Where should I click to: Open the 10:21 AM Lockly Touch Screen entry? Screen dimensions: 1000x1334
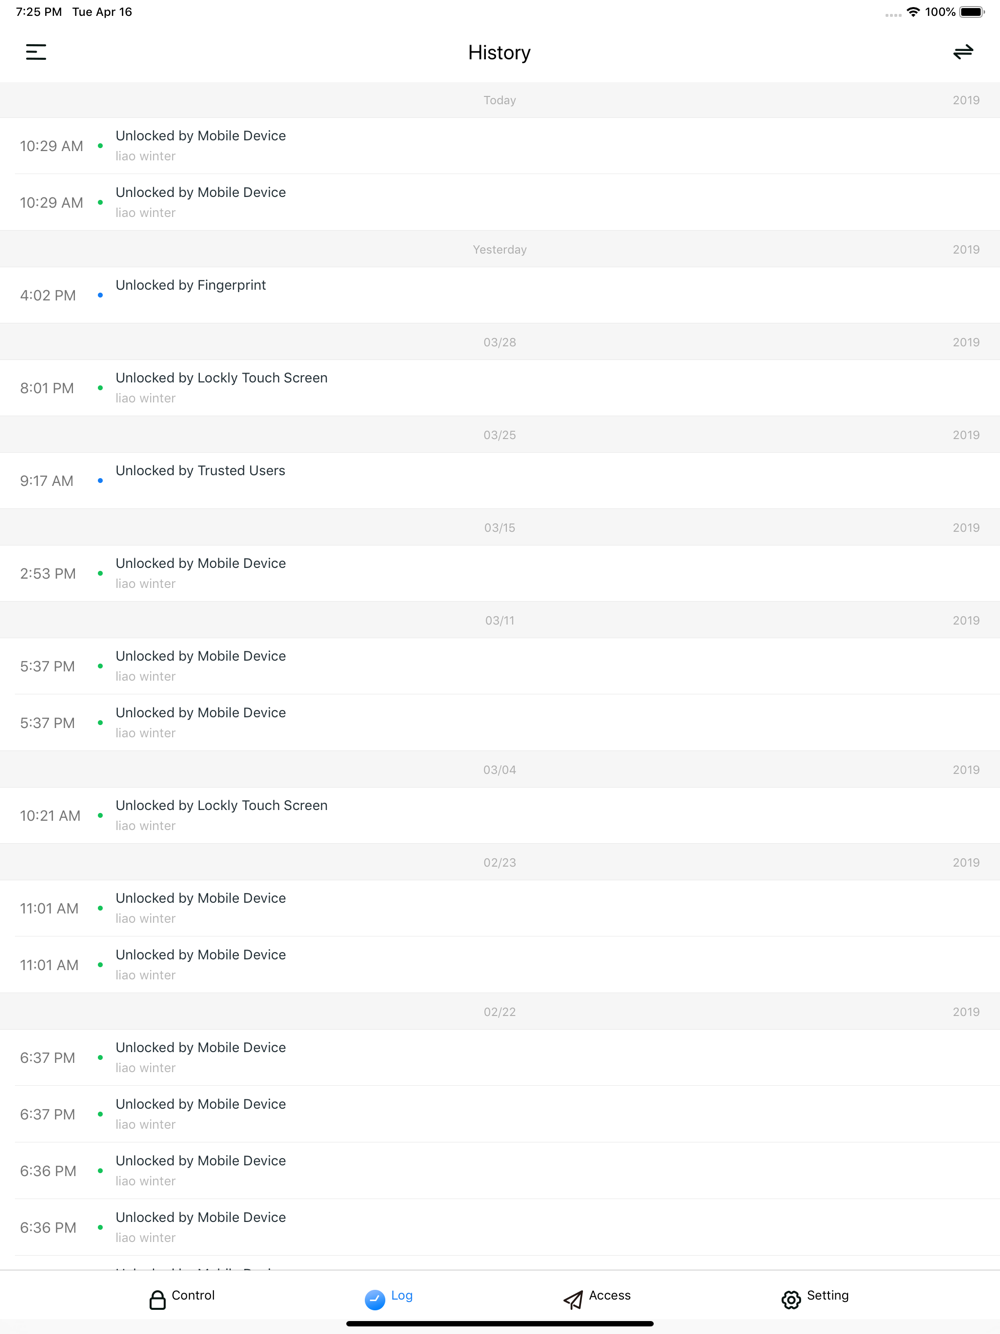point(500,815)
